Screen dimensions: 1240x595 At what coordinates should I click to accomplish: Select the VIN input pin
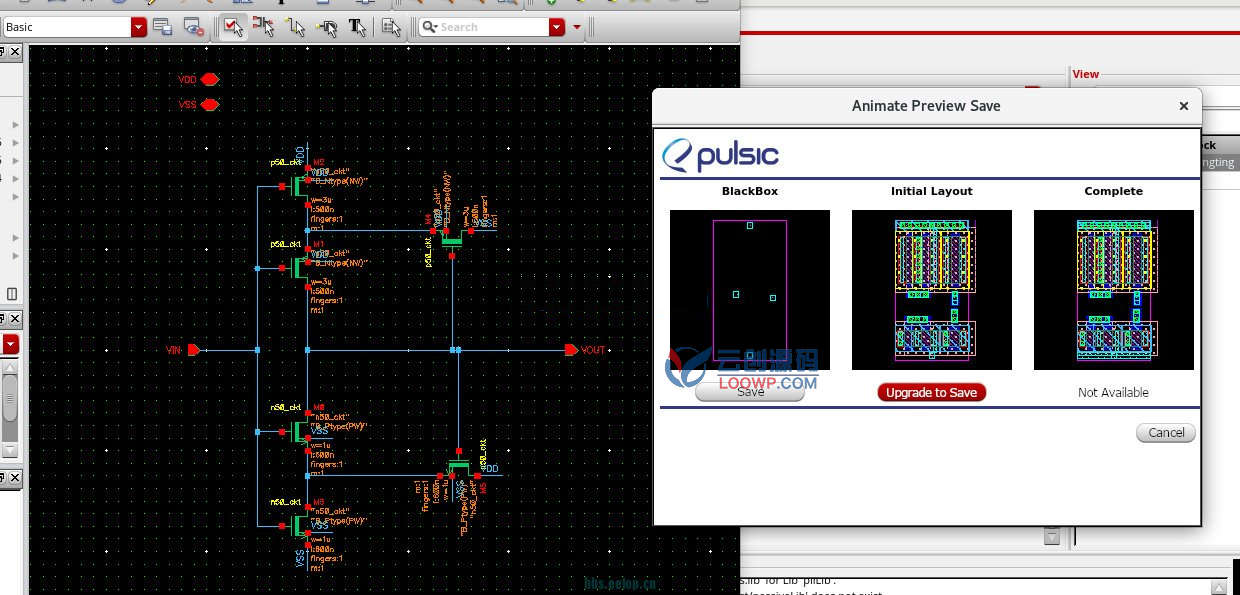(194, 350)
